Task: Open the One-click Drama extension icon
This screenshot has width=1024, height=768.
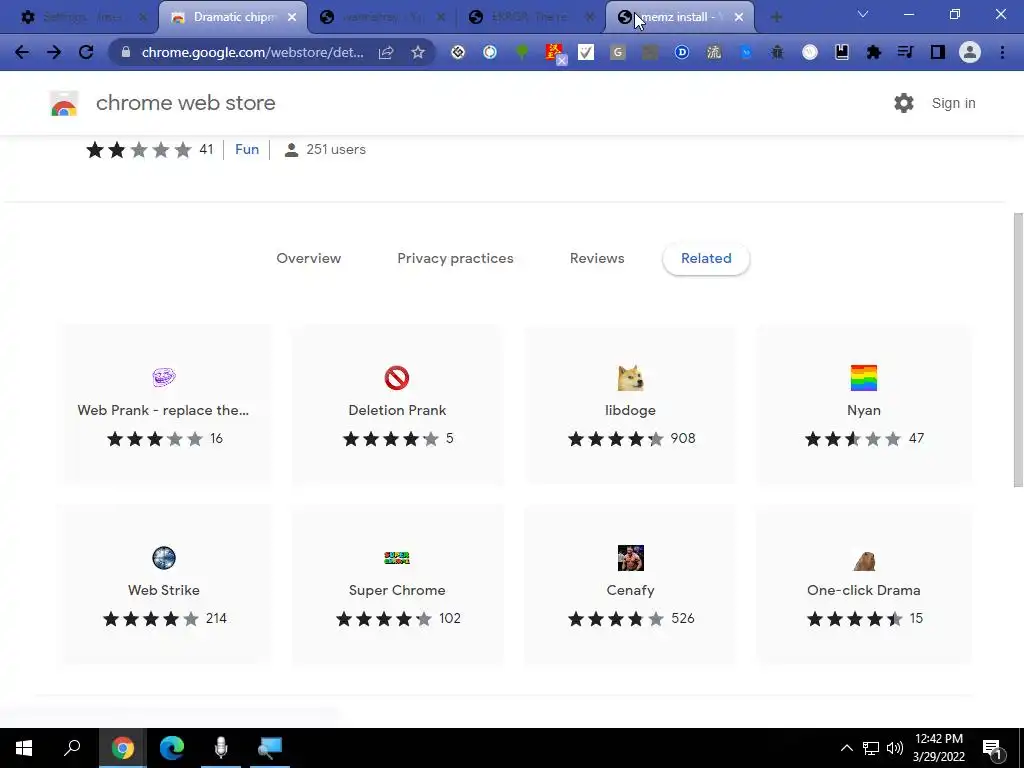Action: 863,560
